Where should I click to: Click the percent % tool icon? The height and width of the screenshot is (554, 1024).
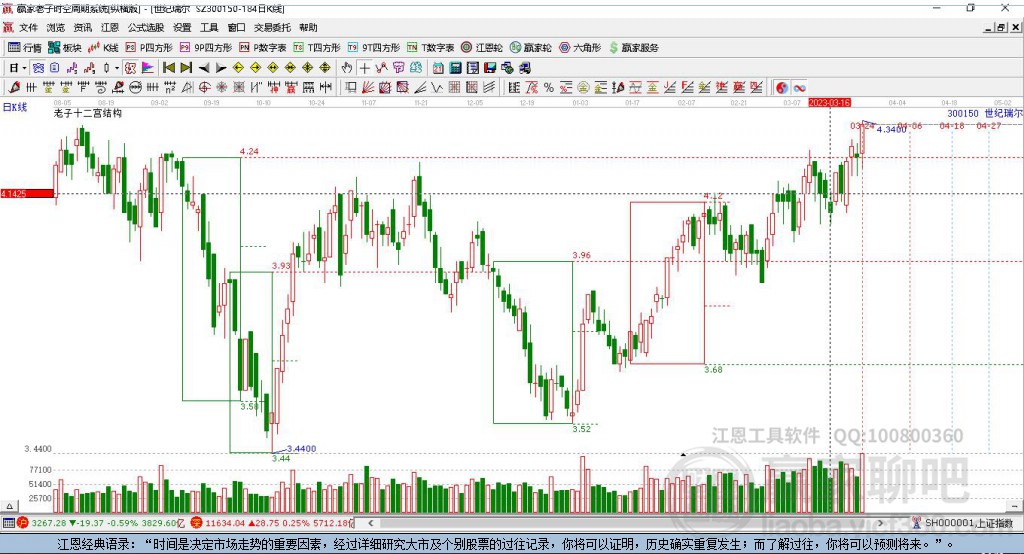click(549, 88)
